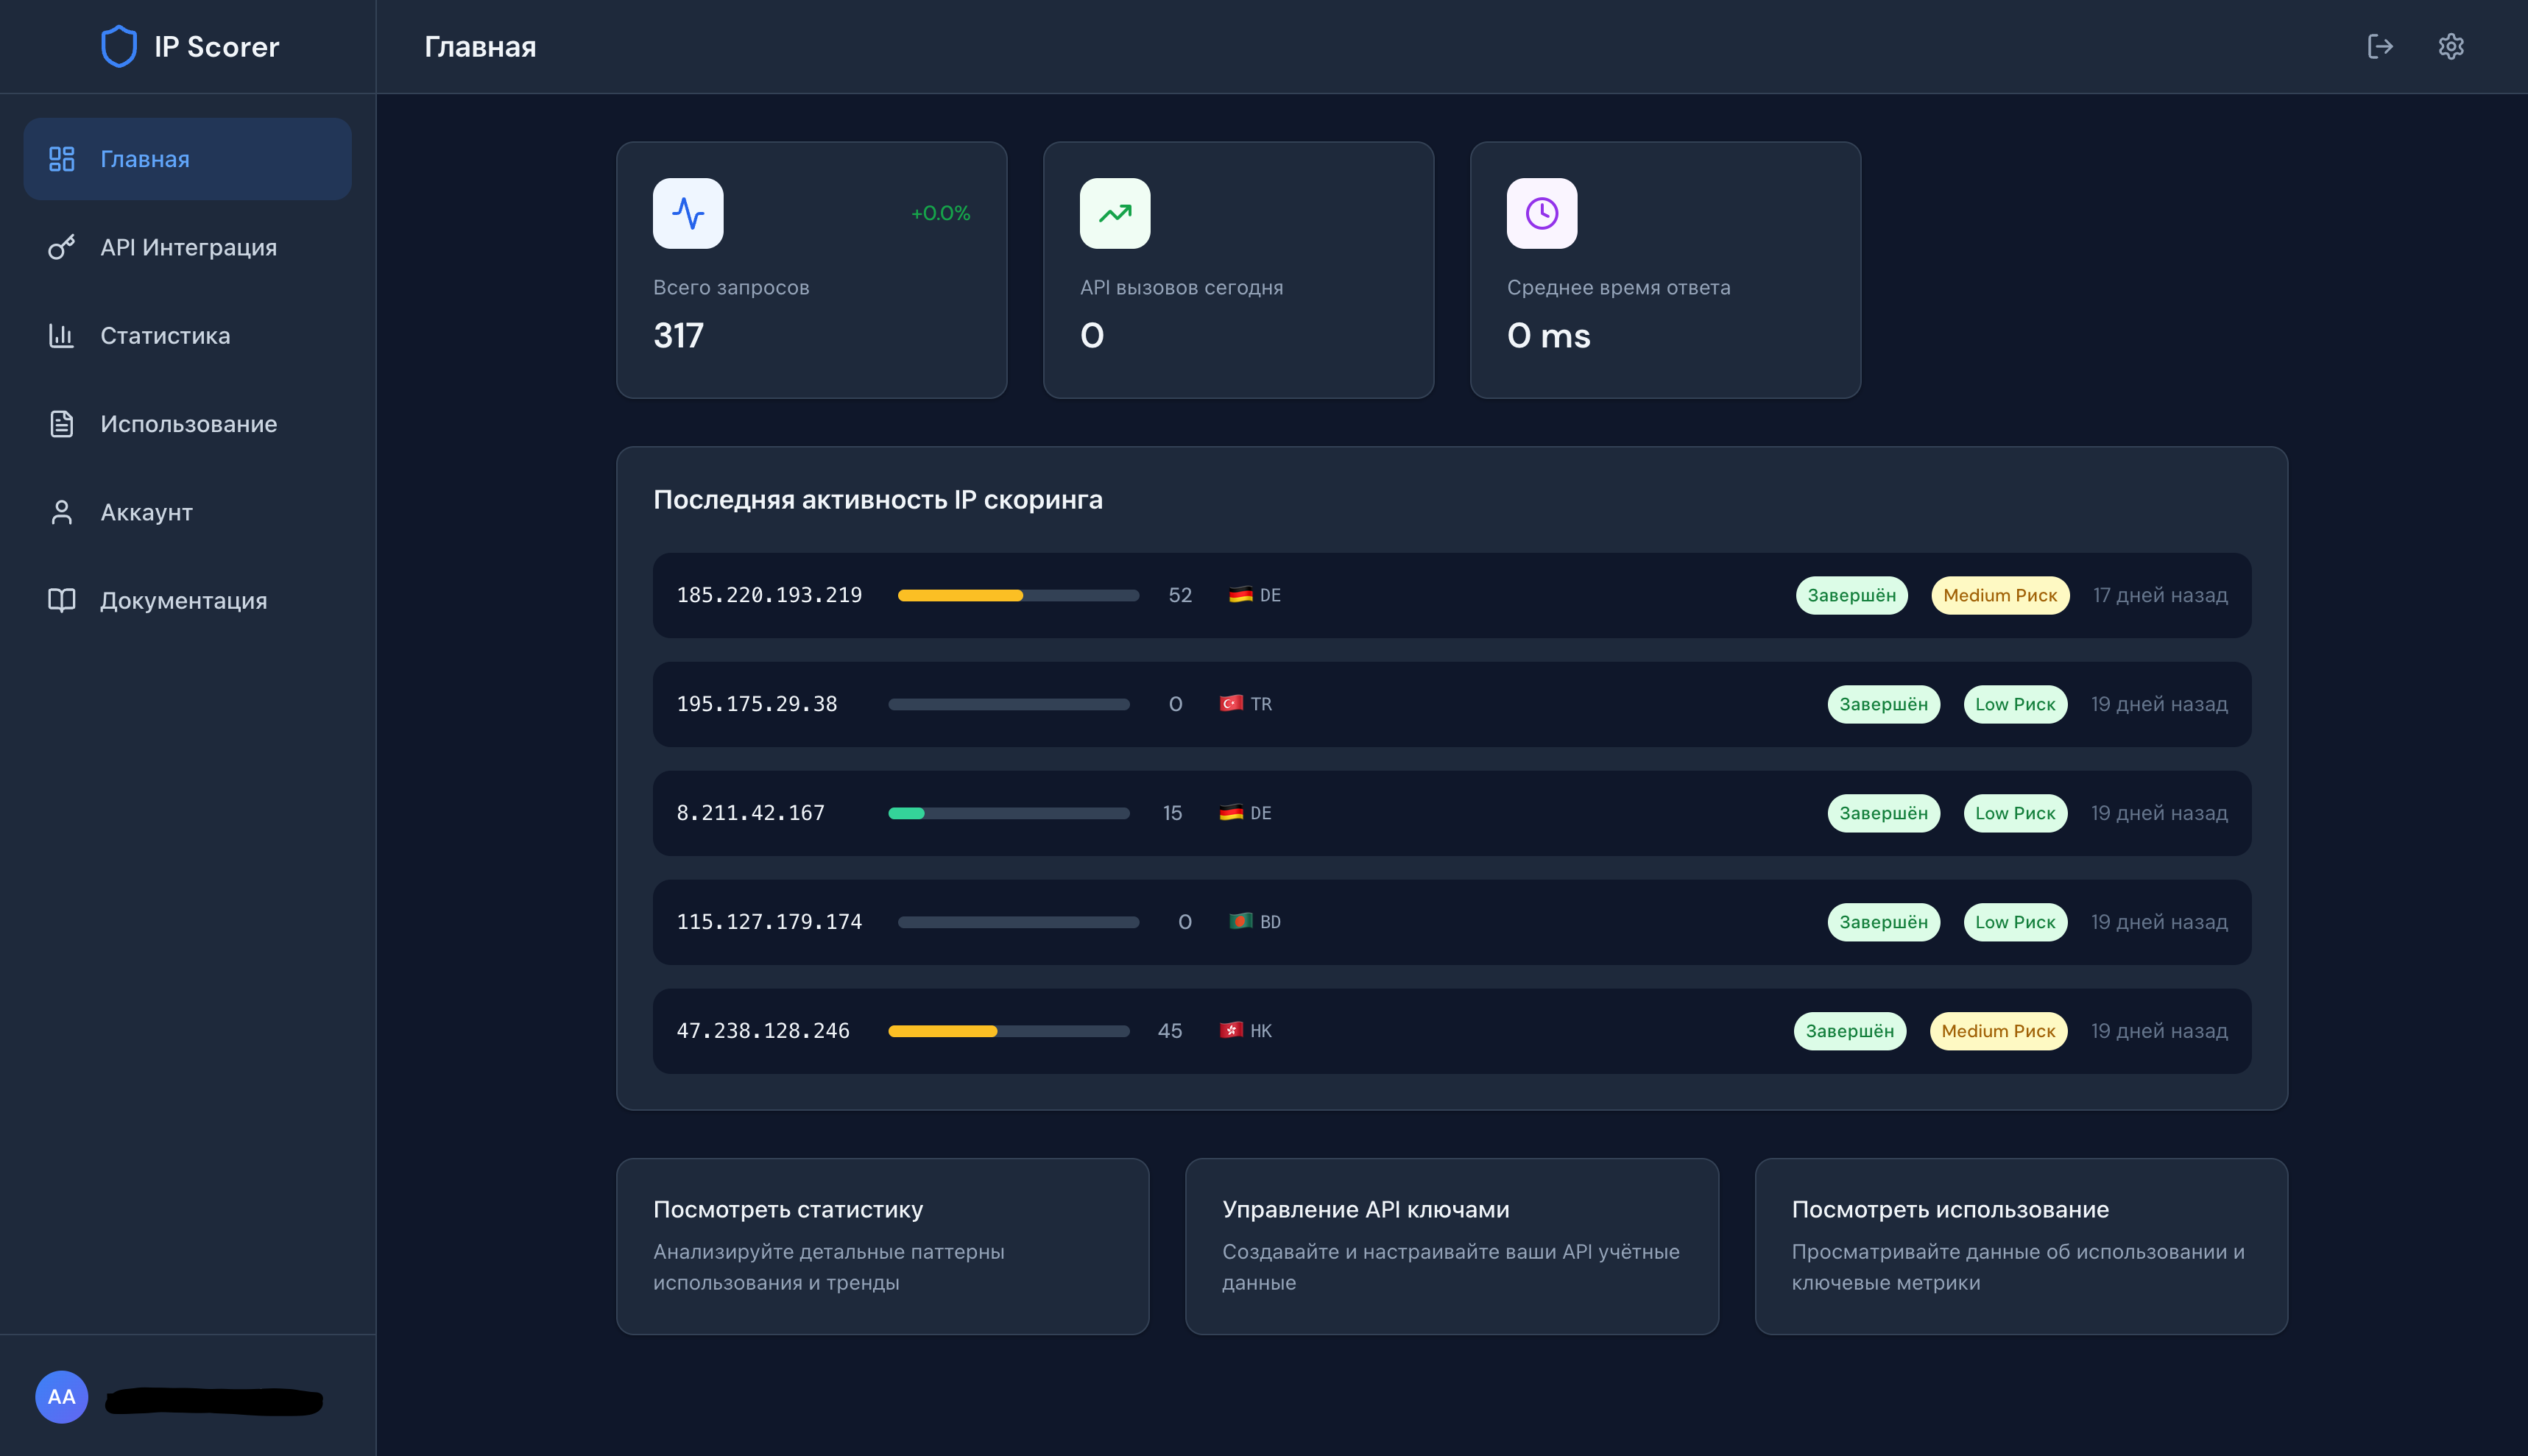This screenshot has height=1456, width=2528.
Task: Click the dashboard grid icon beside Главная
Action: (62, 159)
